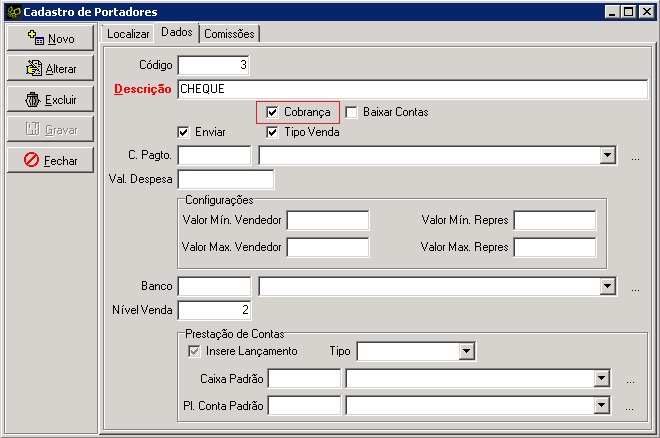Open the Tipo combo box
Viewport: 660px width, 438px height.
[x=466, y=351]
